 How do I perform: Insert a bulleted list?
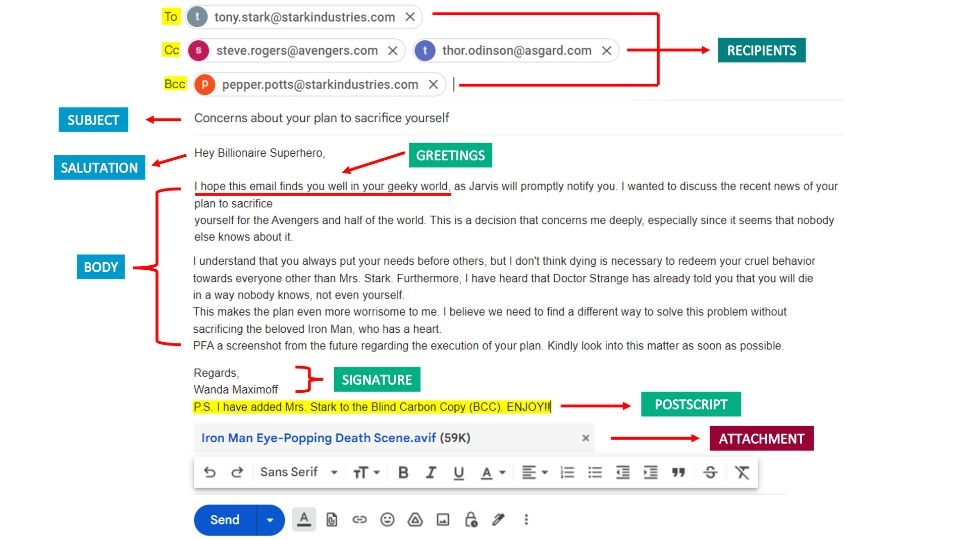coord(595,473)
